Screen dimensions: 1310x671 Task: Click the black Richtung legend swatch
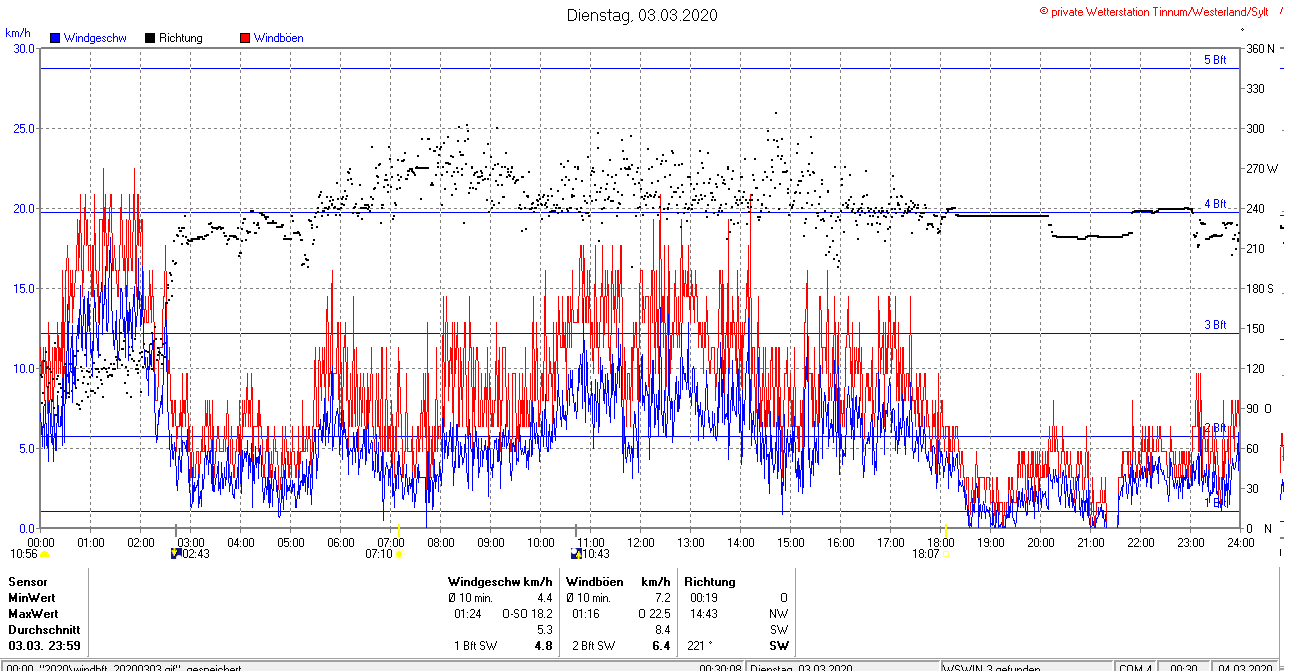click(x=150, y=38)
